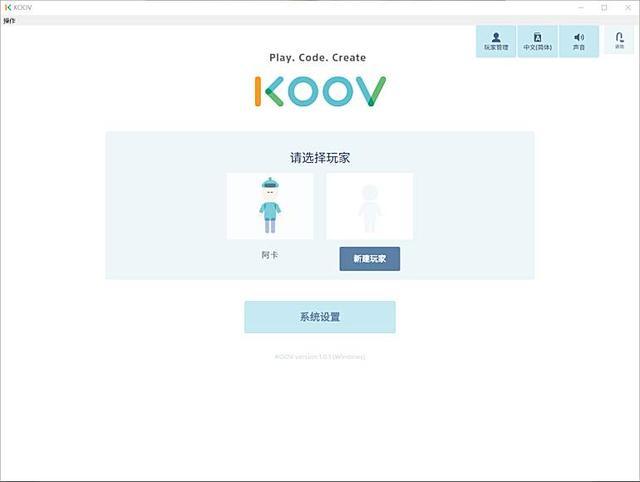Toggle the sound (声音) button
This screenshot has width=640, height=482.
click(579, 41)
